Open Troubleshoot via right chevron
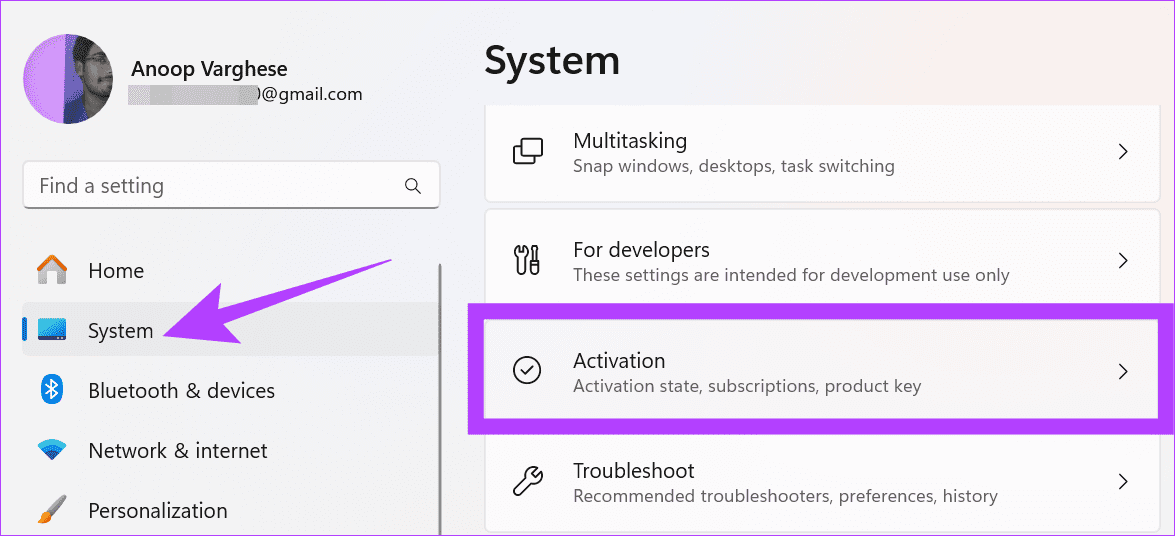This screenshot has height=537, width=1175. (x=1122, y=481)
